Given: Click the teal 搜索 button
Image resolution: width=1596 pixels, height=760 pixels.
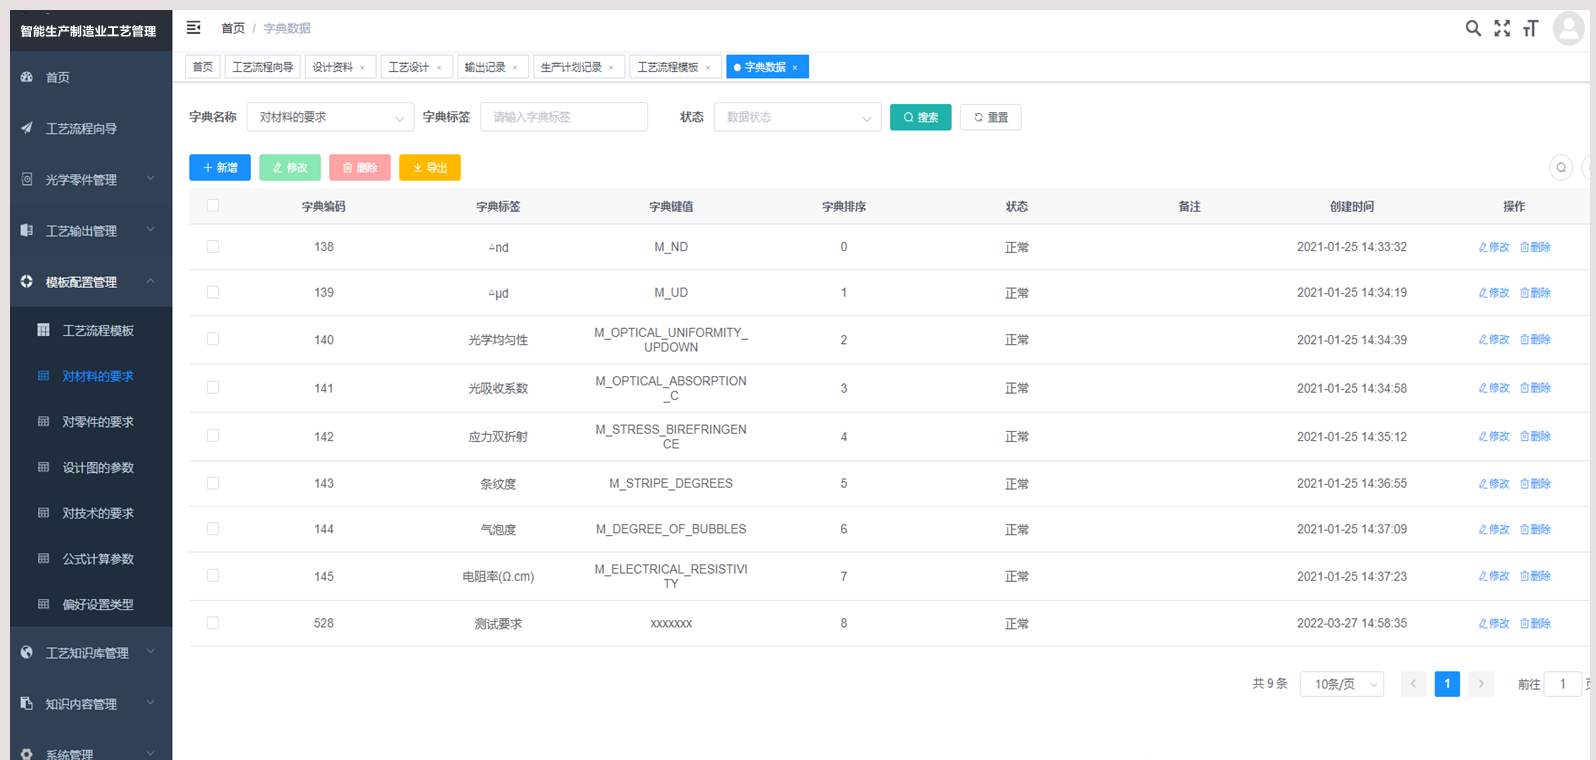Looking at the screenshot, I should 920,117.
